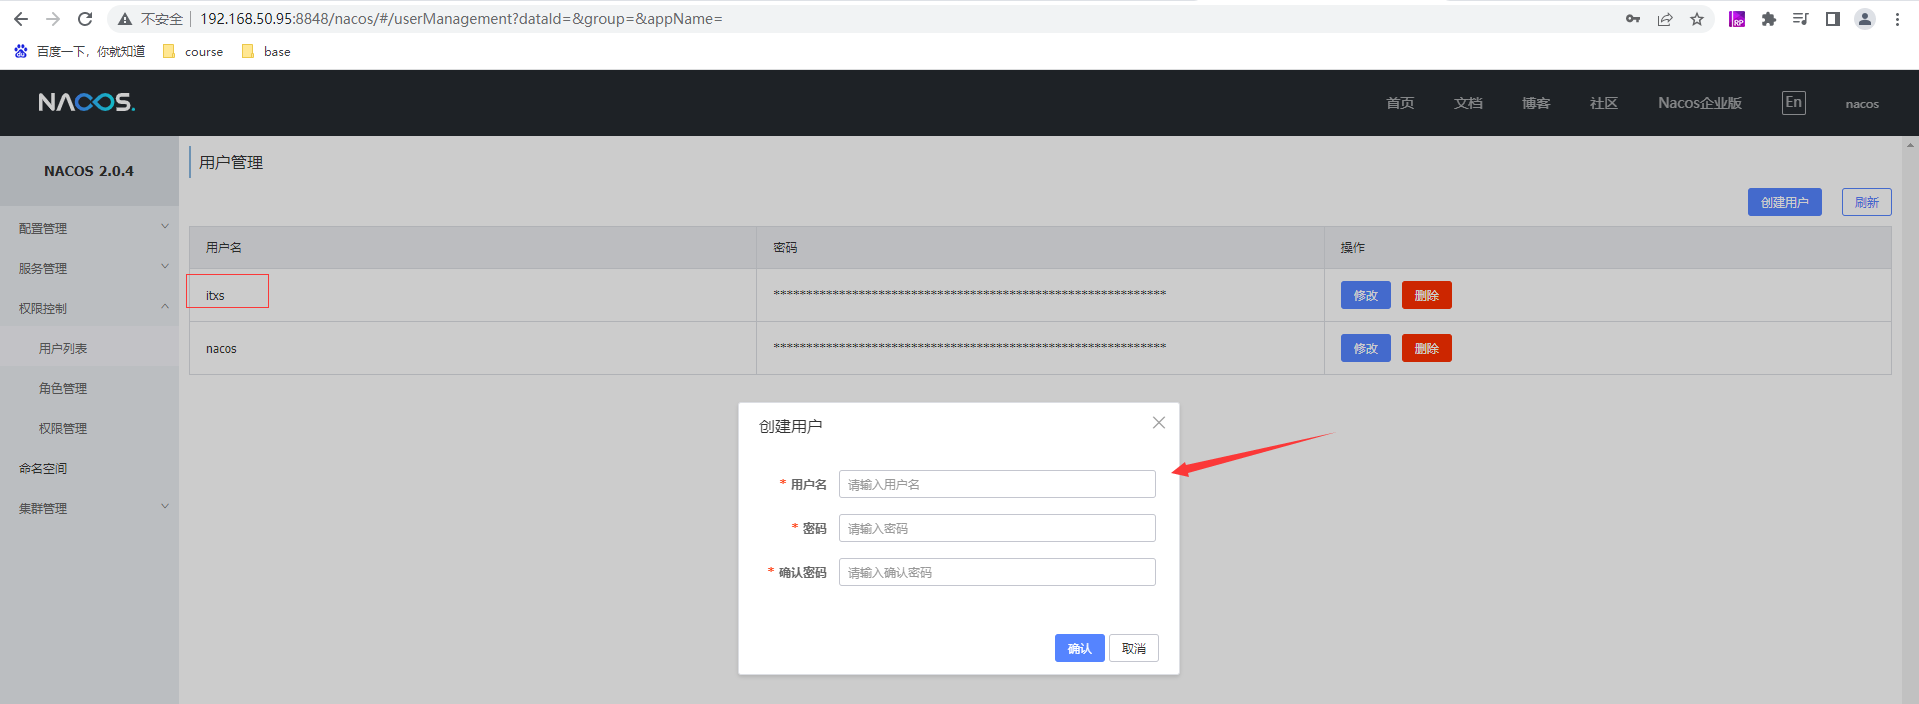The width and height of the screenshot is (1919, 704).
Task: Click the NACOS logo
Action: click(86, 103)
